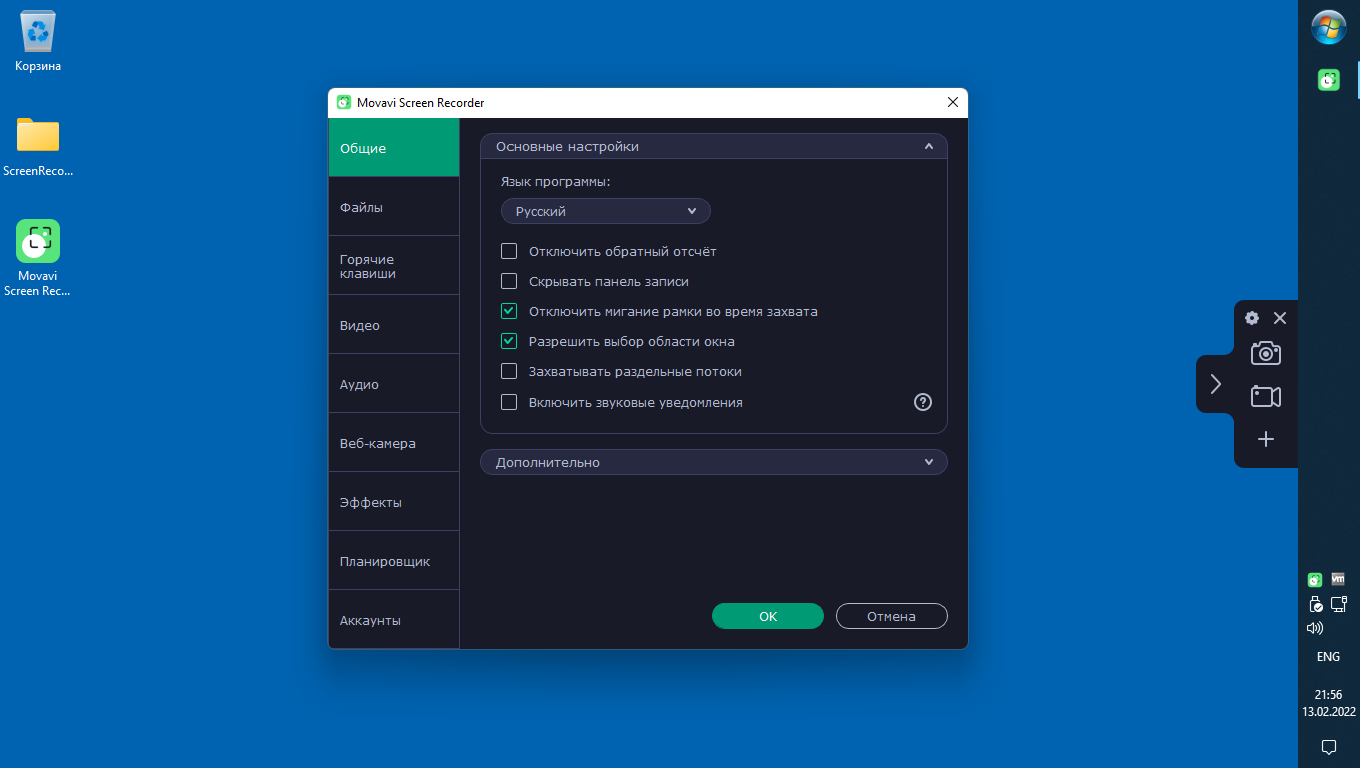The height and width of the screenshot is (768, 1360).
Task: Click the Movavi icon in the system tray
Action: (1315, 580)
